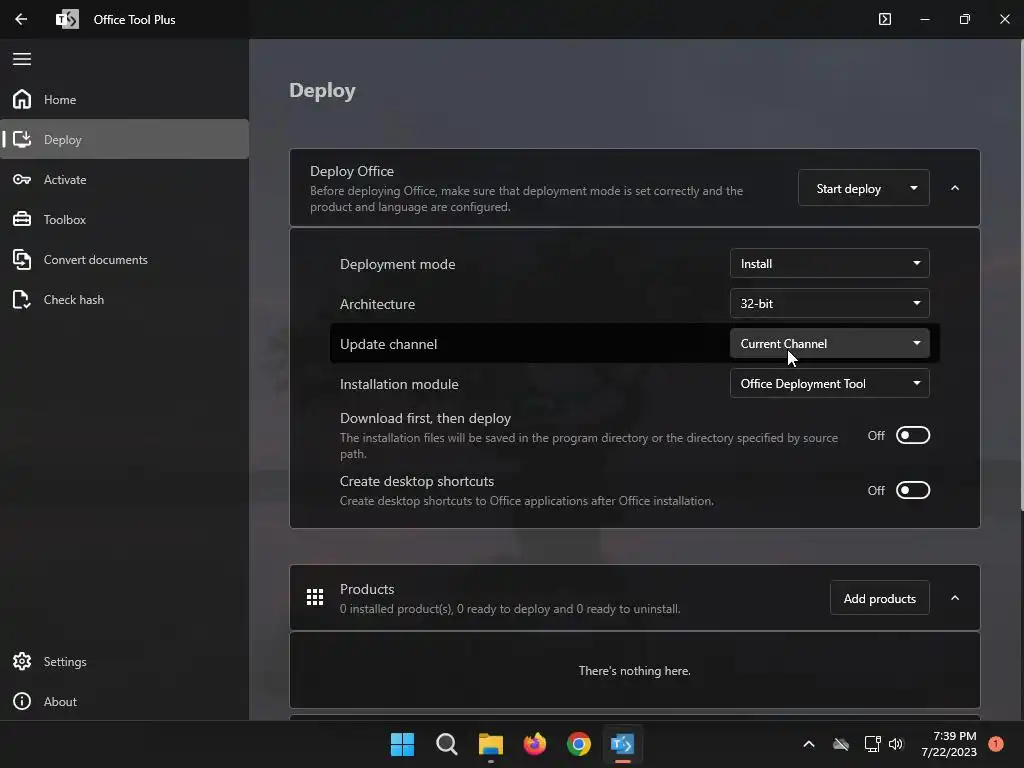Click the Activate key icon
This screenshot has width=1024, height=768.
point(22,179)
